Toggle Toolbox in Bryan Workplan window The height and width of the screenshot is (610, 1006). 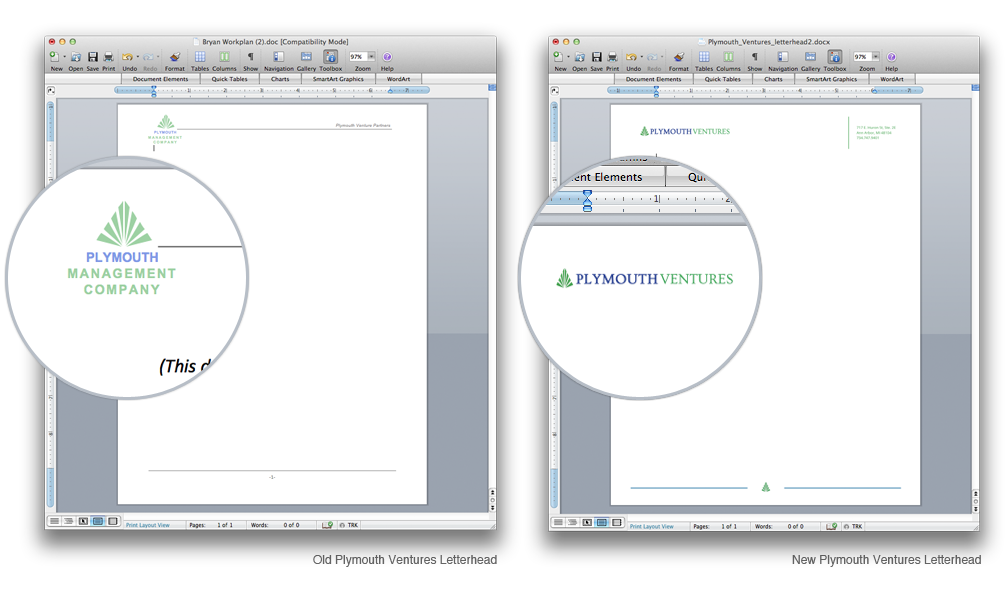pos(330,57)
